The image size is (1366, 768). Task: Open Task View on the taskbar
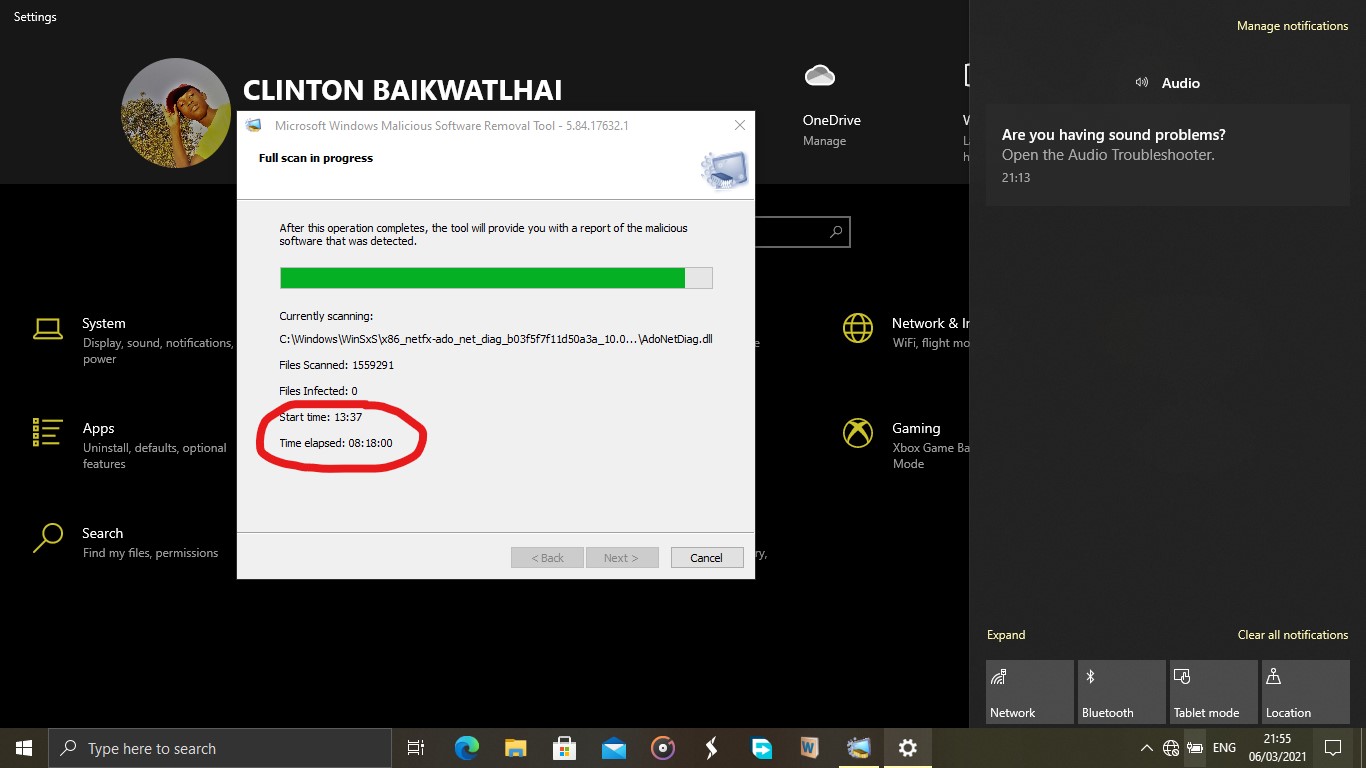tap(416, 747)
